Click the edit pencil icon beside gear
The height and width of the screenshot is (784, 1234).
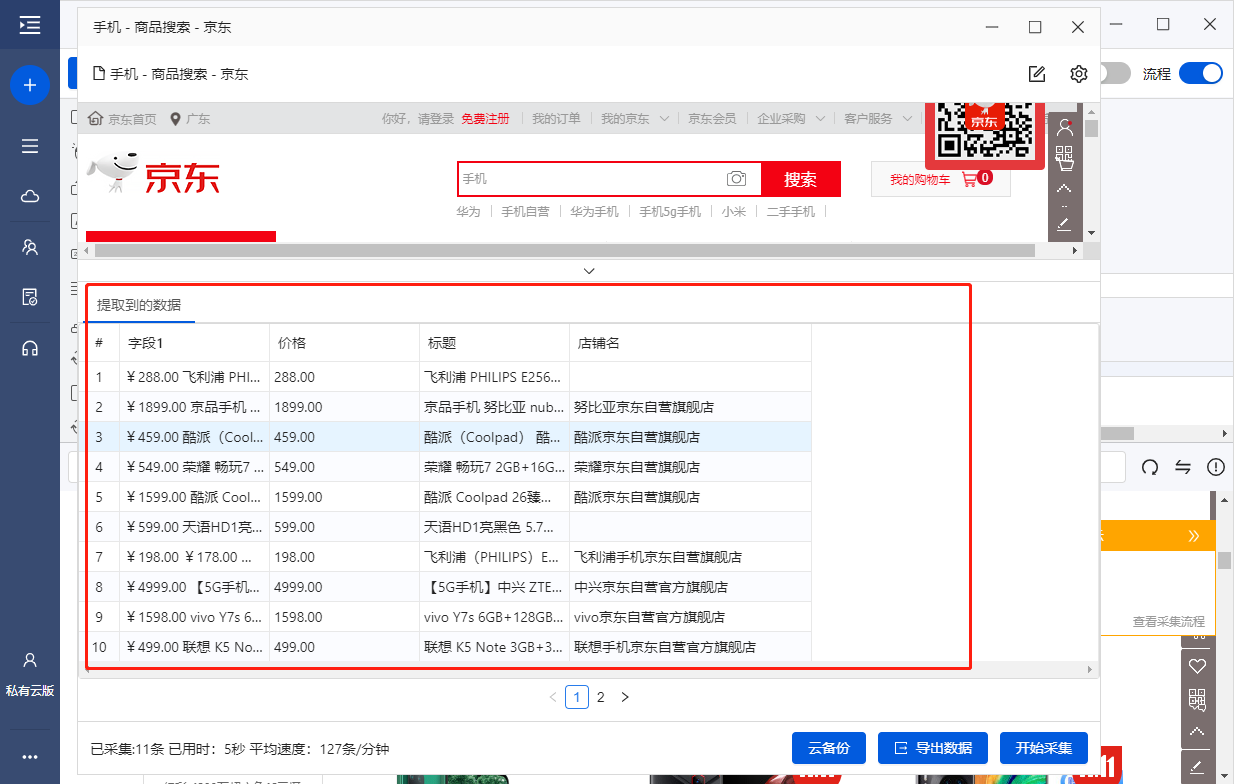1037,74
